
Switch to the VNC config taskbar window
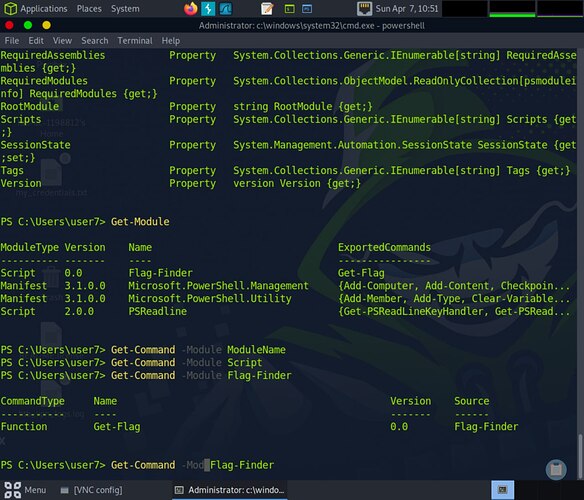point(92,490)
